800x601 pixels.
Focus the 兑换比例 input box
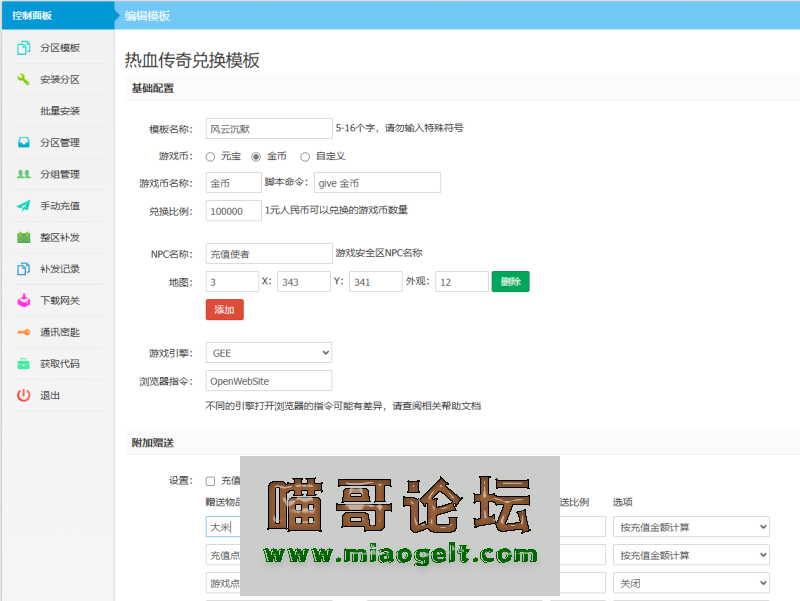[x=233, y=211]
